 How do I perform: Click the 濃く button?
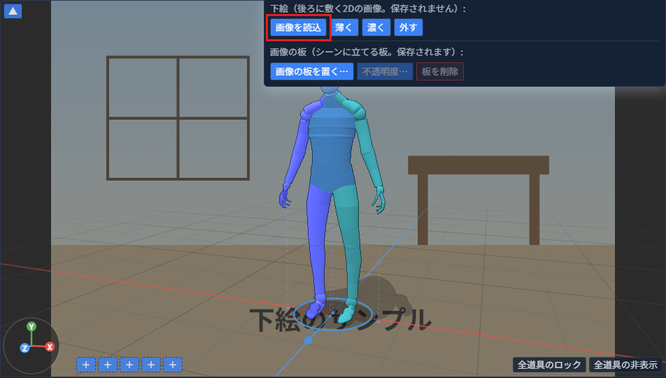(376, 28)
